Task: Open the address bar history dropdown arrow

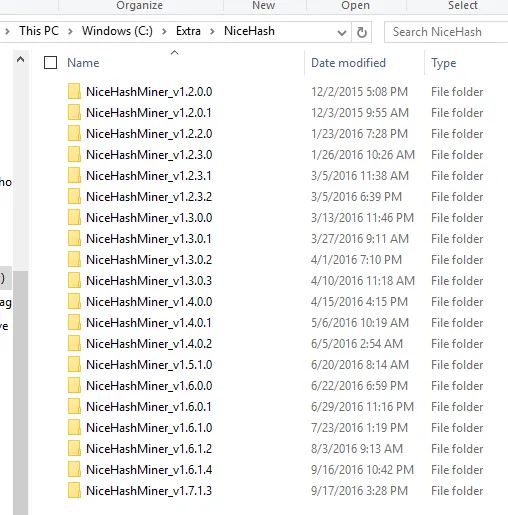Action: pyautogui.click(x=341, y=33)
